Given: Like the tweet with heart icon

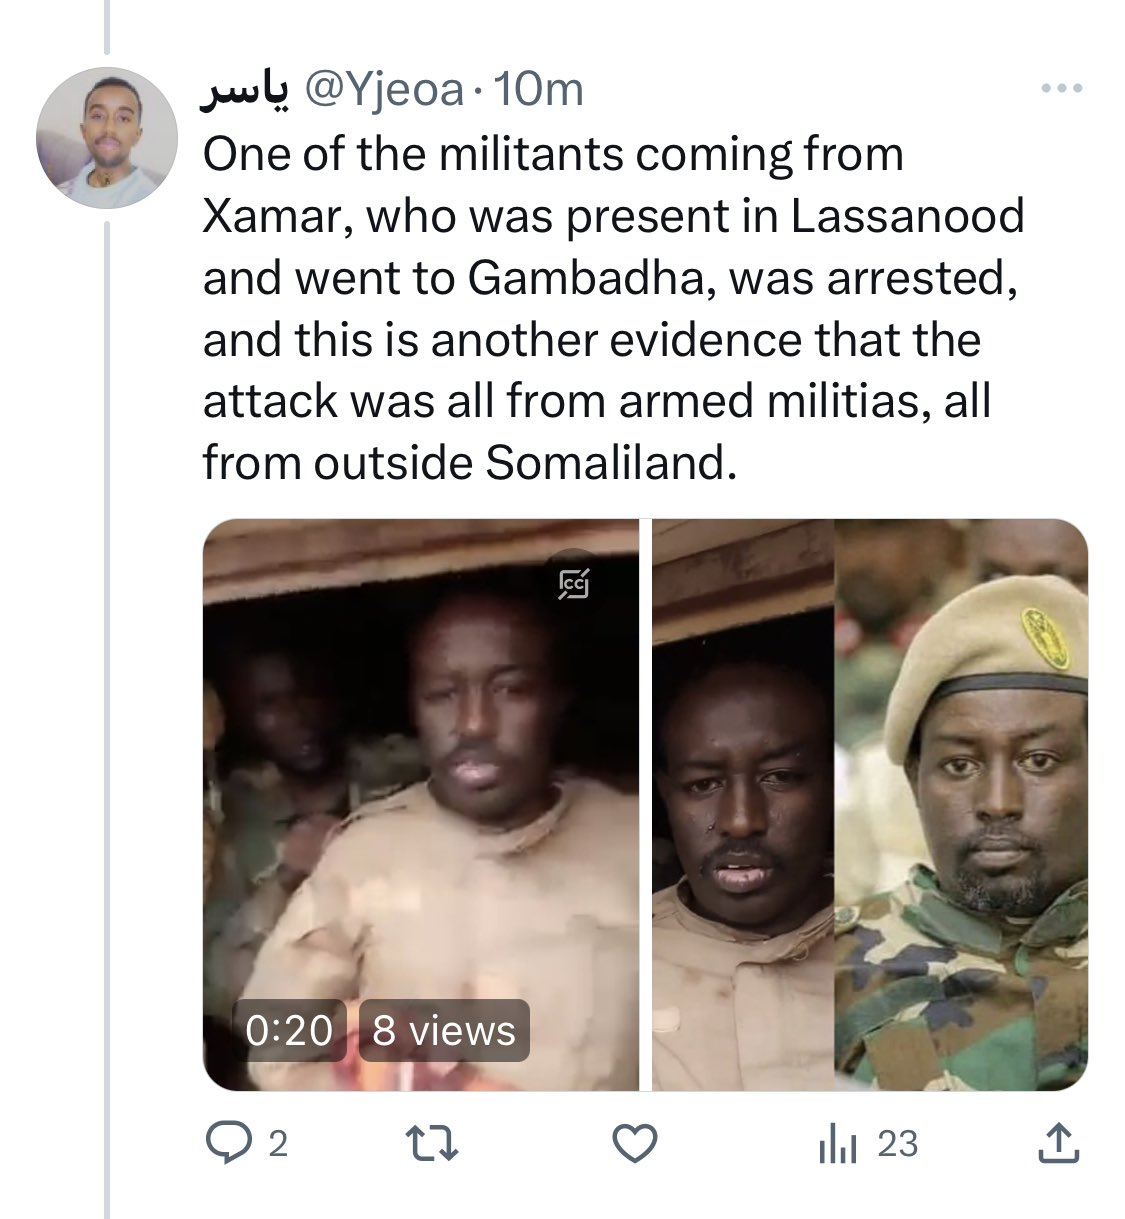Looking at the screenshot, I should 635,1144.
